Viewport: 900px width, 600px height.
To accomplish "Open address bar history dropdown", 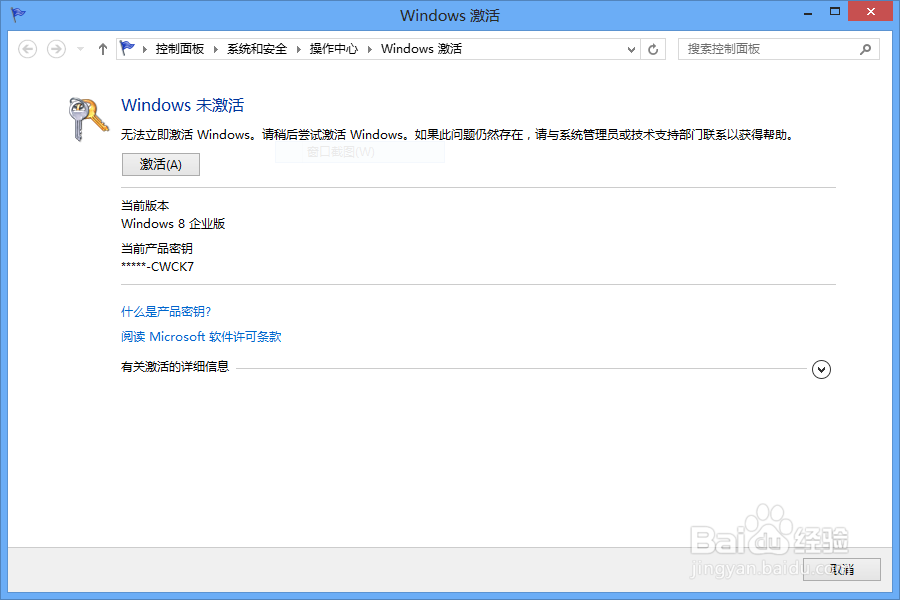I will click(631, 49).
